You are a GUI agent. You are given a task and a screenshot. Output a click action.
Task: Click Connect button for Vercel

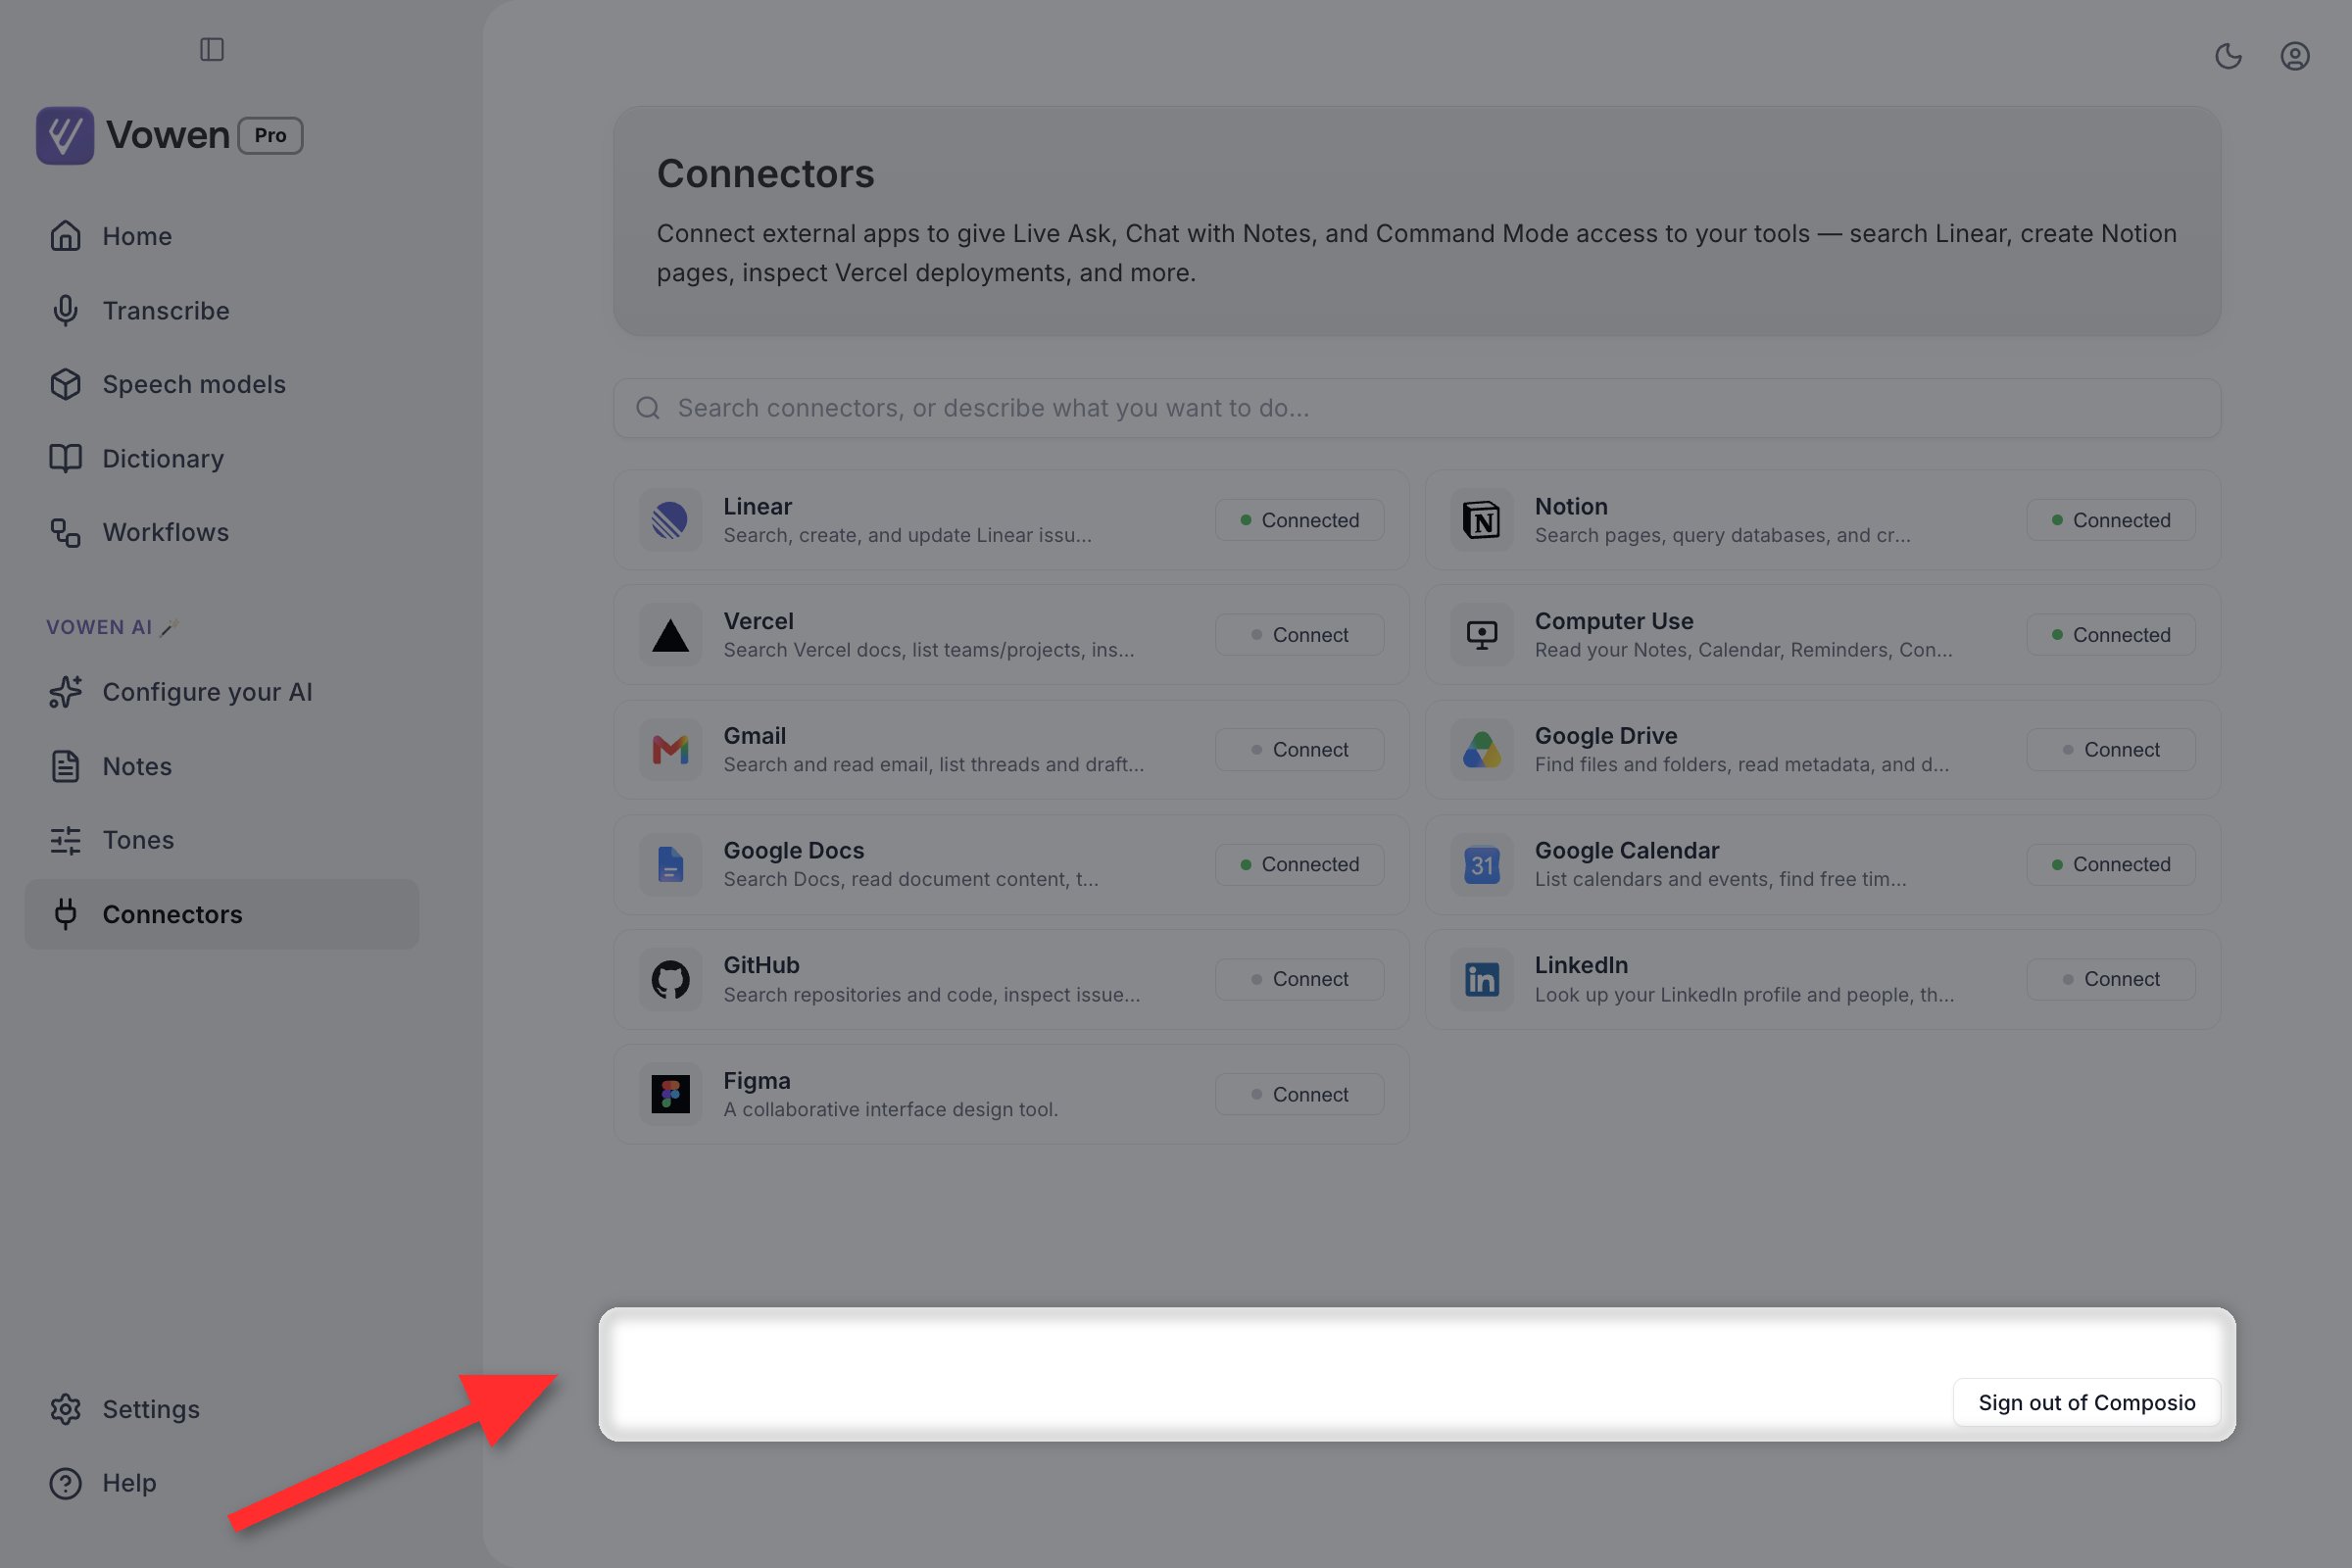(1299, 635)
